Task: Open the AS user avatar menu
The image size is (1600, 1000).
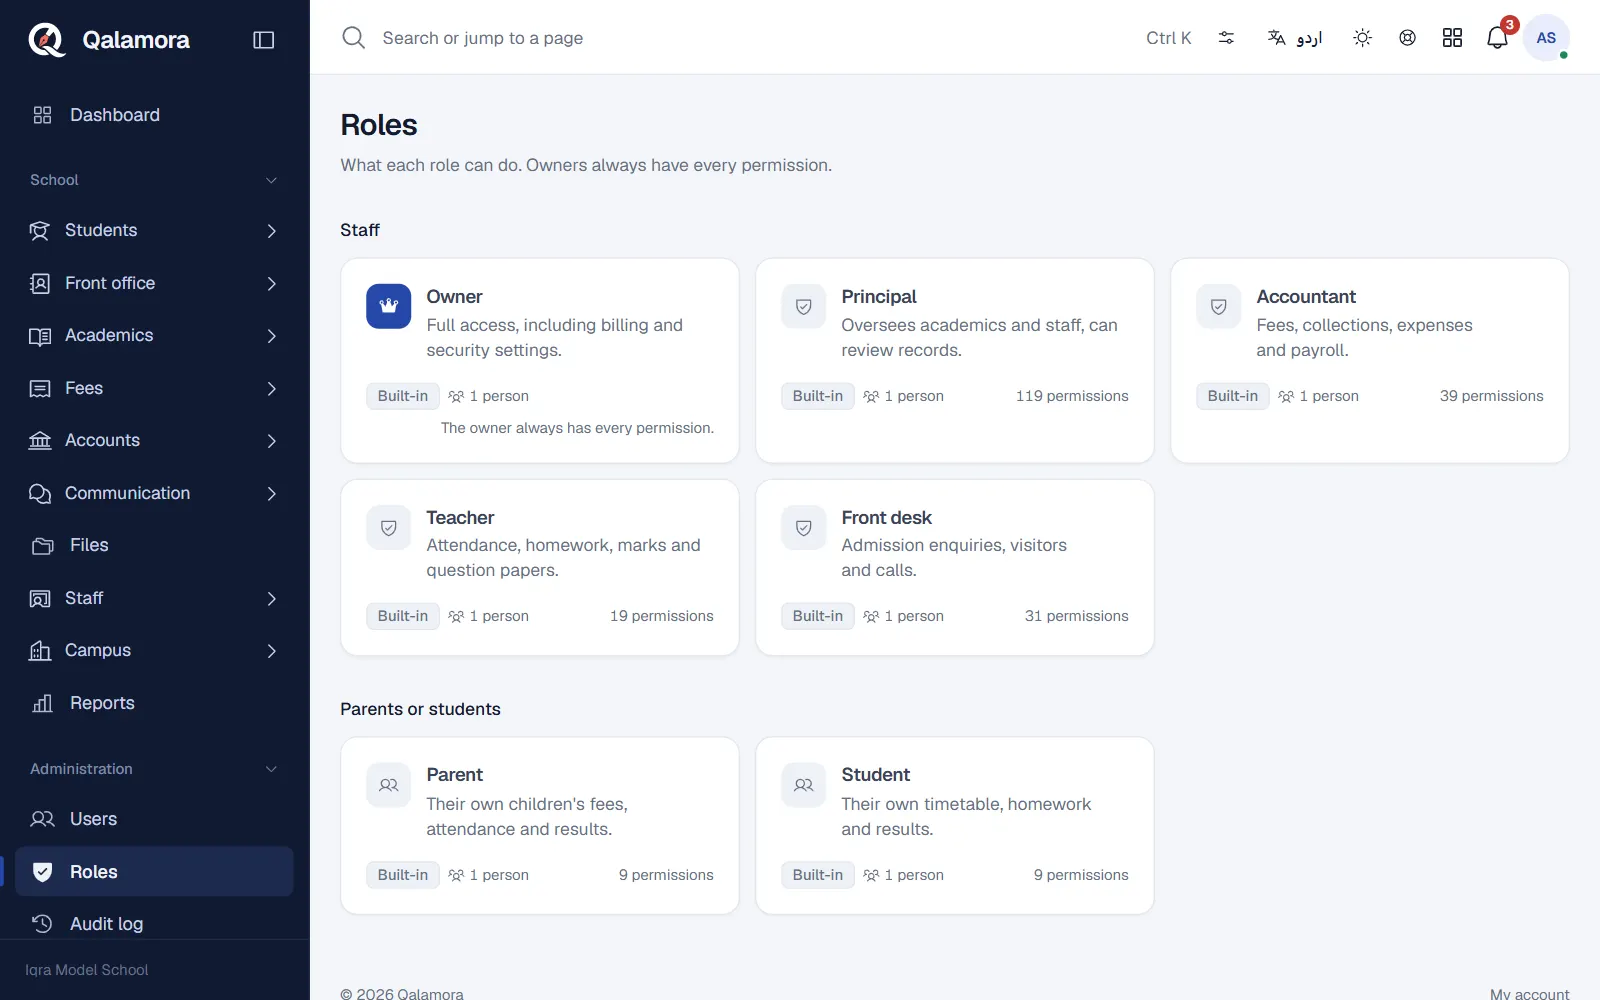Action: coord(1546,38)
